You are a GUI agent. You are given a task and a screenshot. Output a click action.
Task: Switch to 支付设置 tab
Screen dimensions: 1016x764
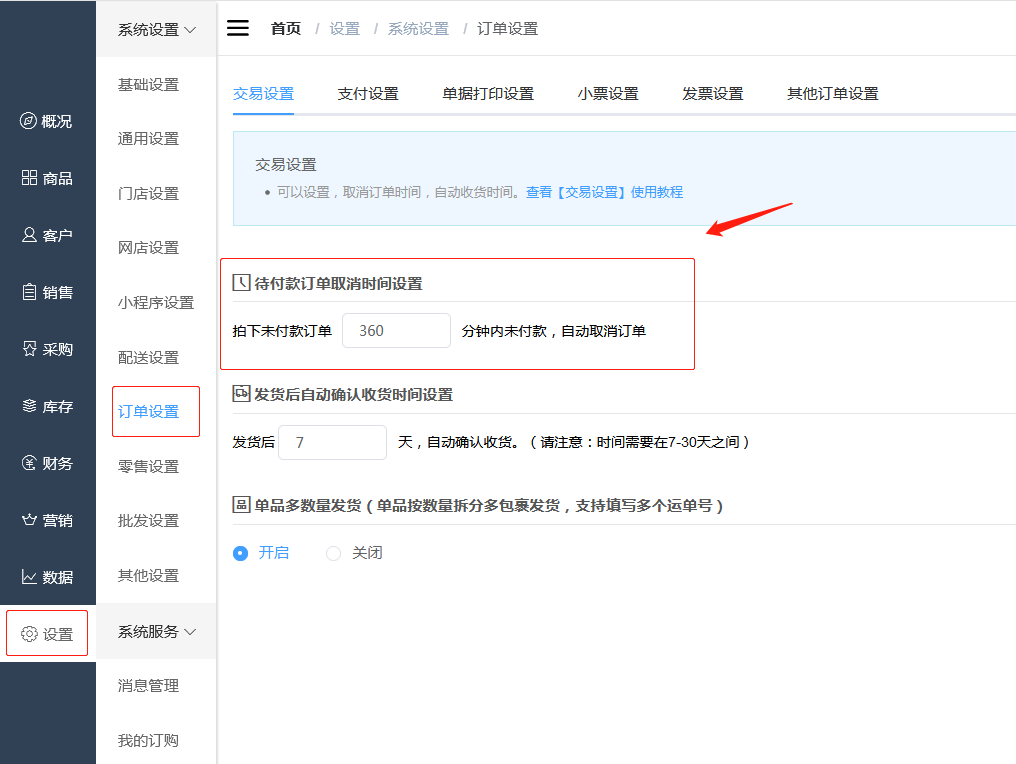click(368, 94)
